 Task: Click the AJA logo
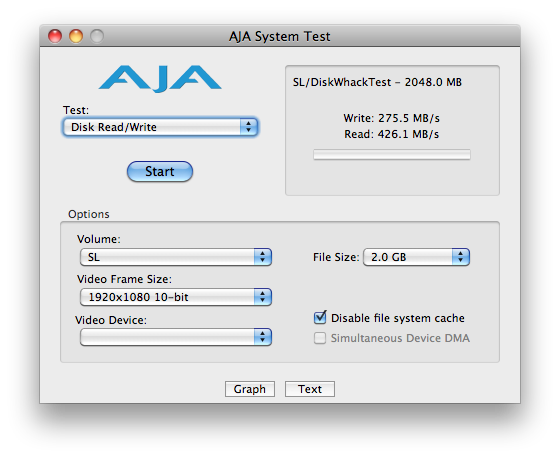point(160,78)
